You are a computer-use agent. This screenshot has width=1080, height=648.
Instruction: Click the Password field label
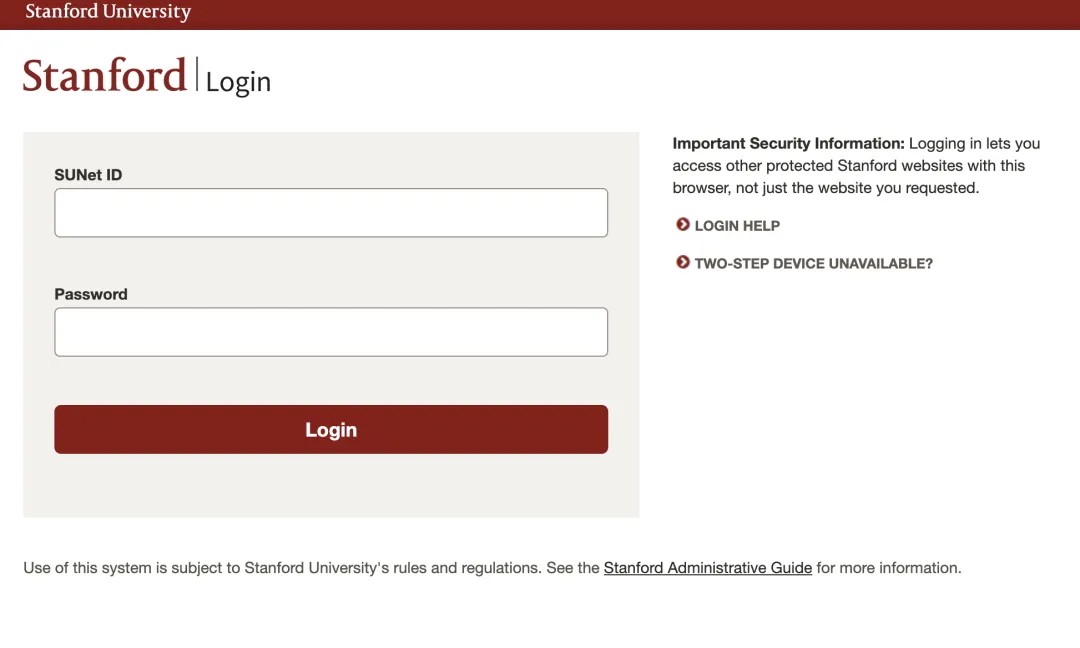(91, 294)
